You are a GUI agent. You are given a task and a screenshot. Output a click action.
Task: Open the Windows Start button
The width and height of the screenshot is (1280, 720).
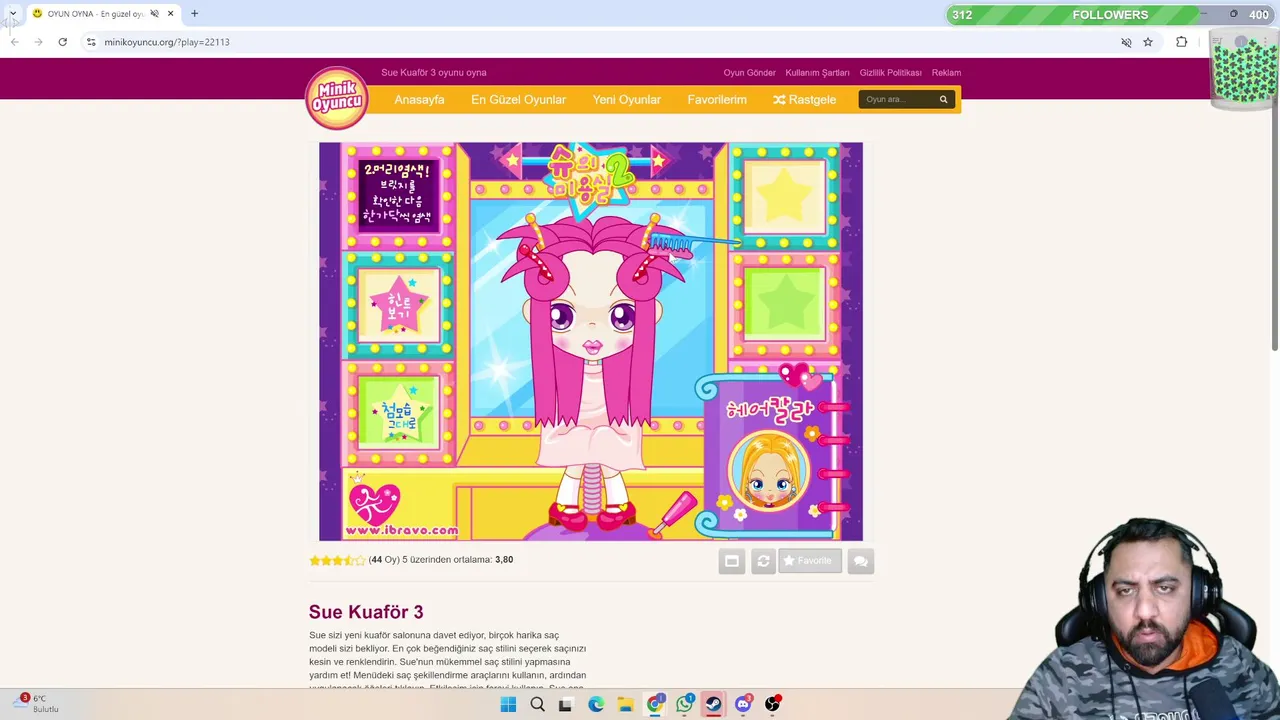(x=508, y=704)
